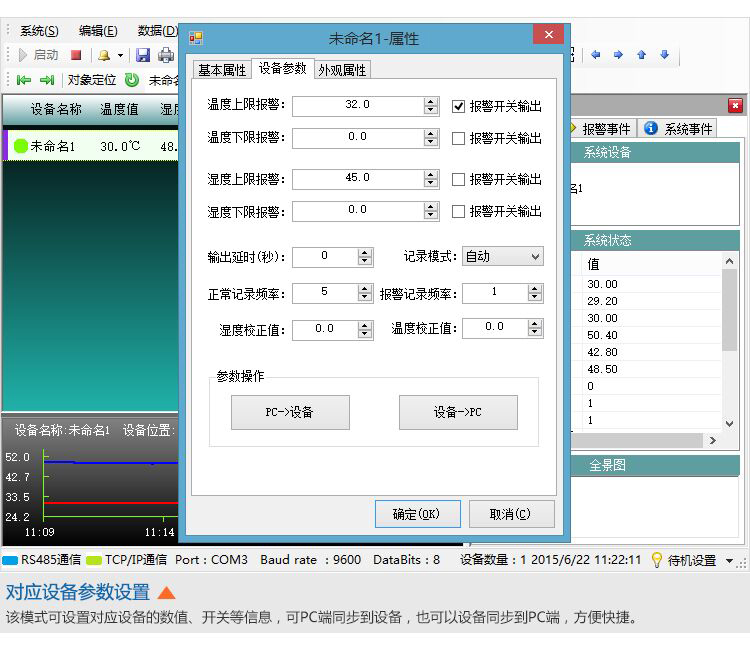This screenshot has height=651, width=750.
Task: Open the 待机设置 dropdown arrow
Action: point(729,561)
